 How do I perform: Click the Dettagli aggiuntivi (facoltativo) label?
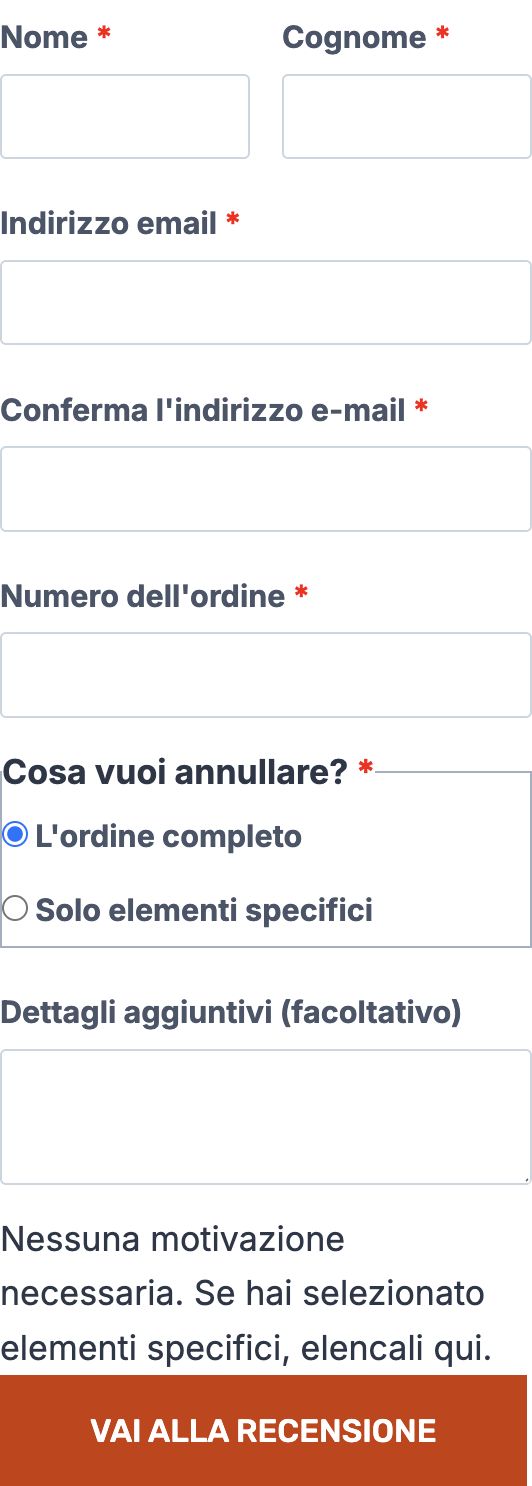pyautogui.click(x=231, y=1013)
